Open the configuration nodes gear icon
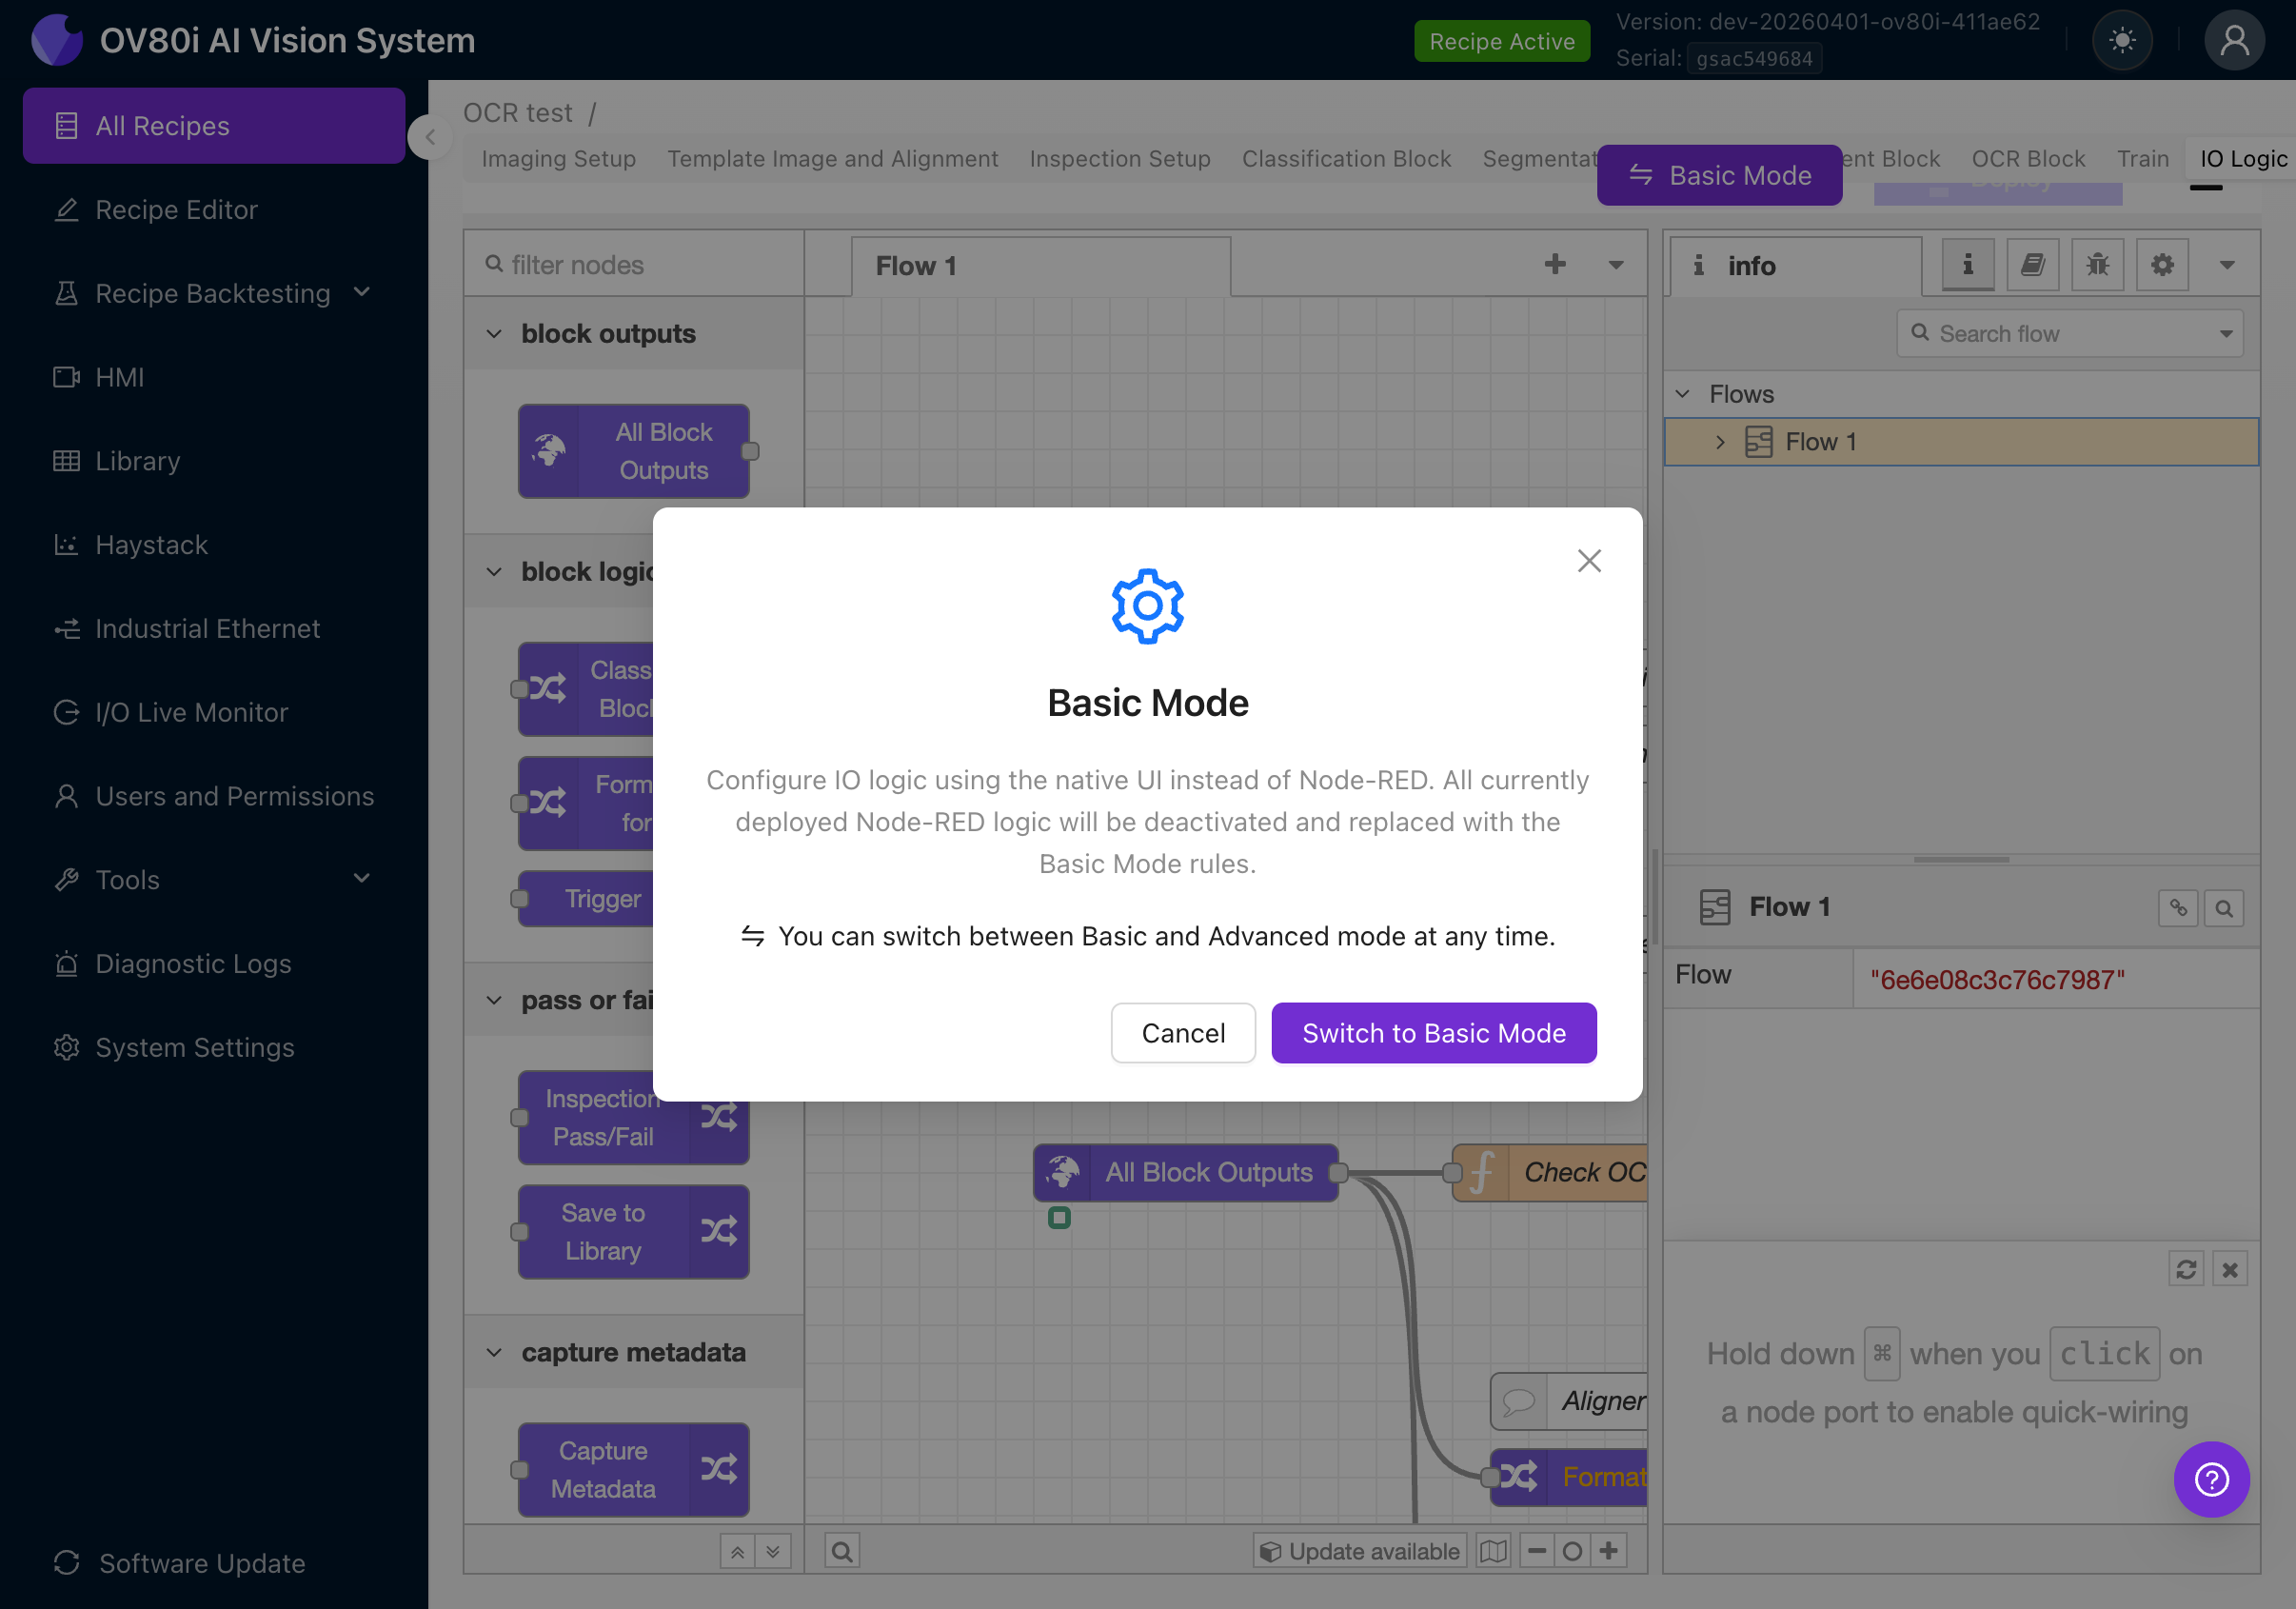Screen dimensions: 2296x1609 2162,265
